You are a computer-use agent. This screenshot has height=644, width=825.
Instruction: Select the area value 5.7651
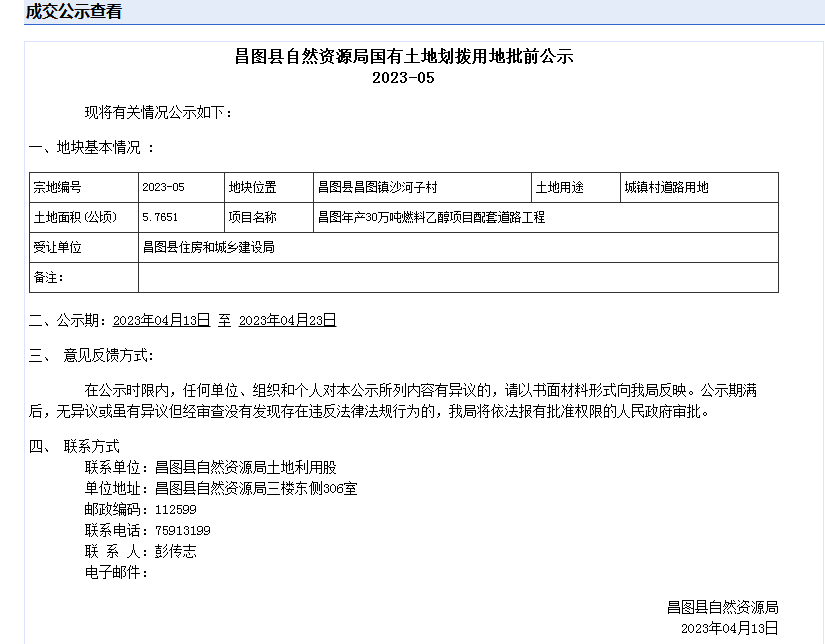click(x=181, y=217)
